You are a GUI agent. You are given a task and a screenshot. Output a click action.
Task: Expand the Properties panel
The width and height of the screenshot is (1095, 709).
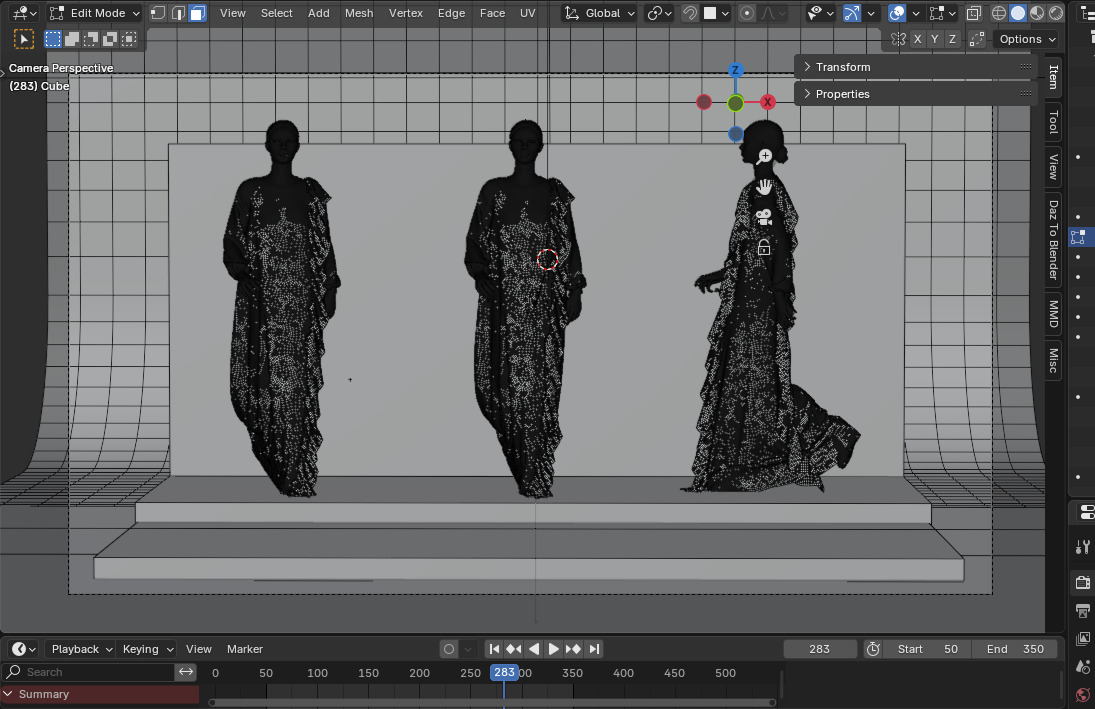click(916, 94)
